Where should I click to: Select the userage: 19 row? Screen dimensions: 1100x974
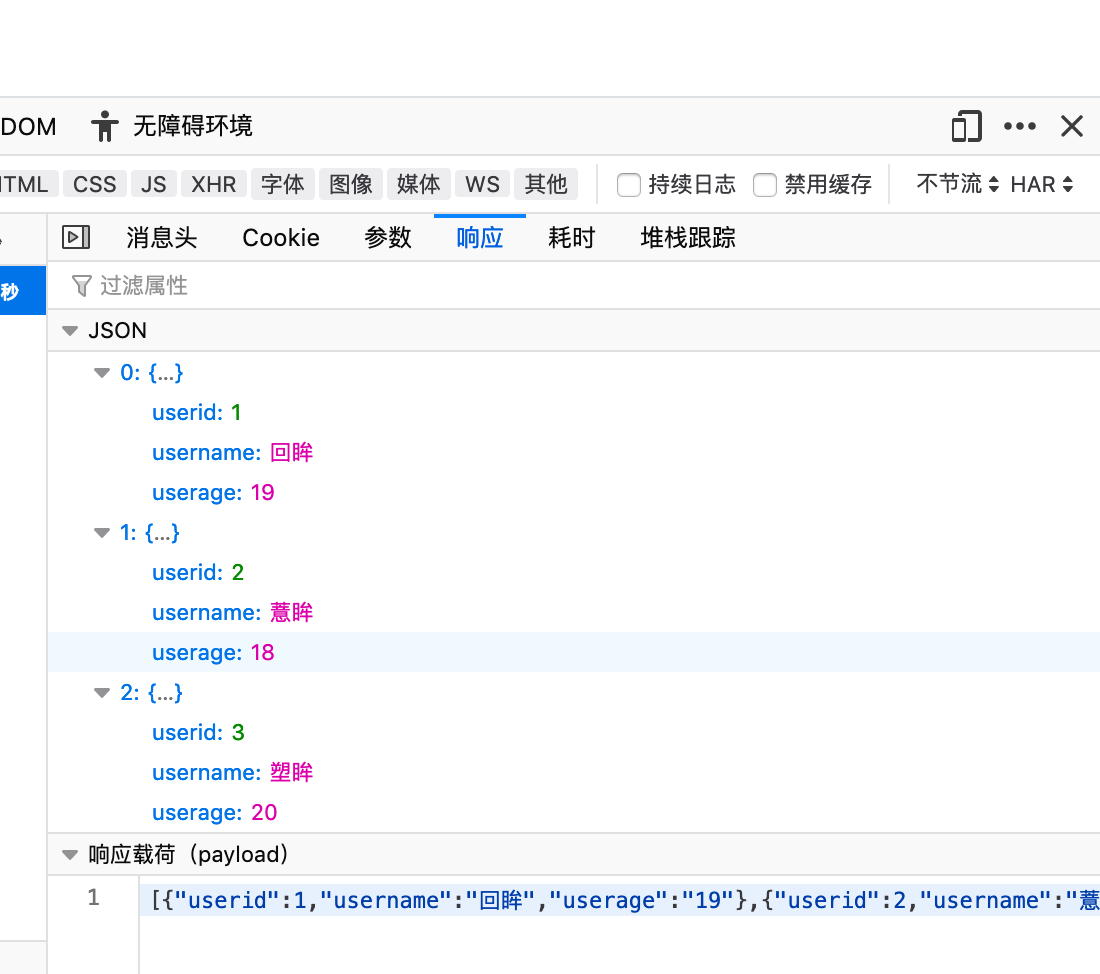click(x=574, y=493)
